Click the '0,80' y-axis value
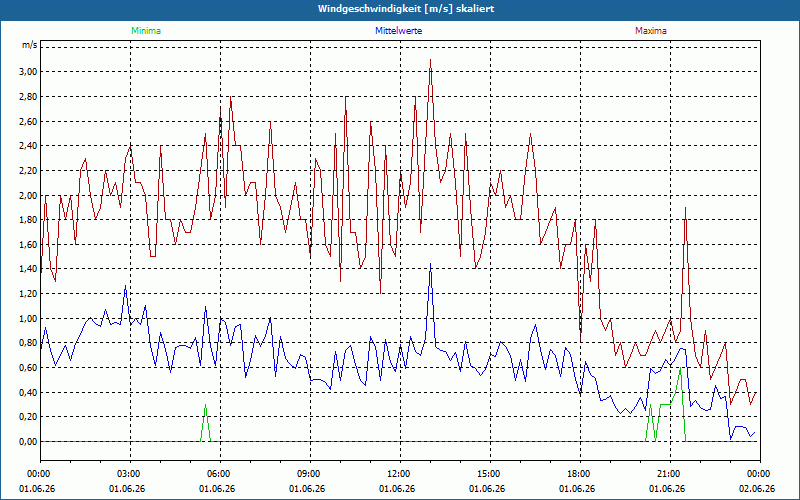The image size is (800, 500). [x=28, y=343]
